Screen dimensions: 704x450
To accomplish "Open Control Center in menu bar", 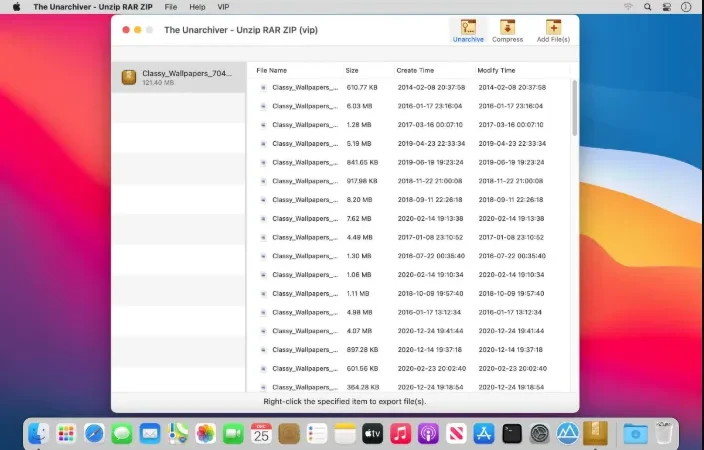I will [x=667, y=7].
